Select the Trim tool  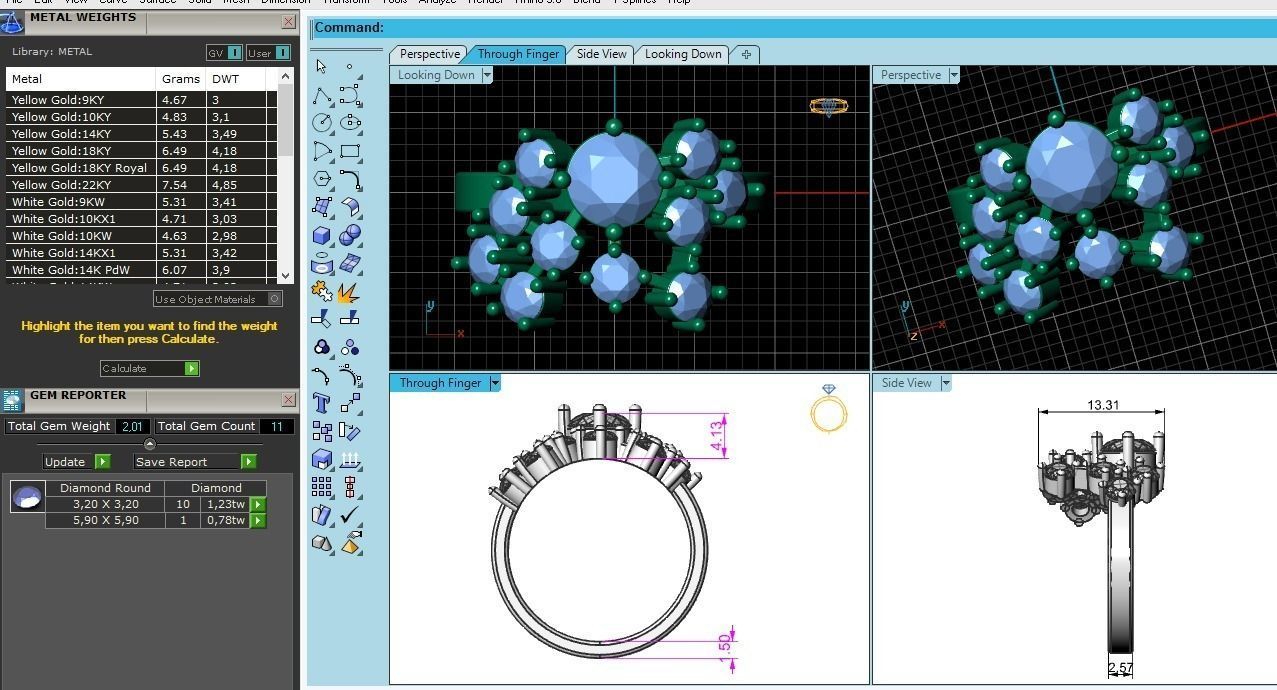click(322, 319)
